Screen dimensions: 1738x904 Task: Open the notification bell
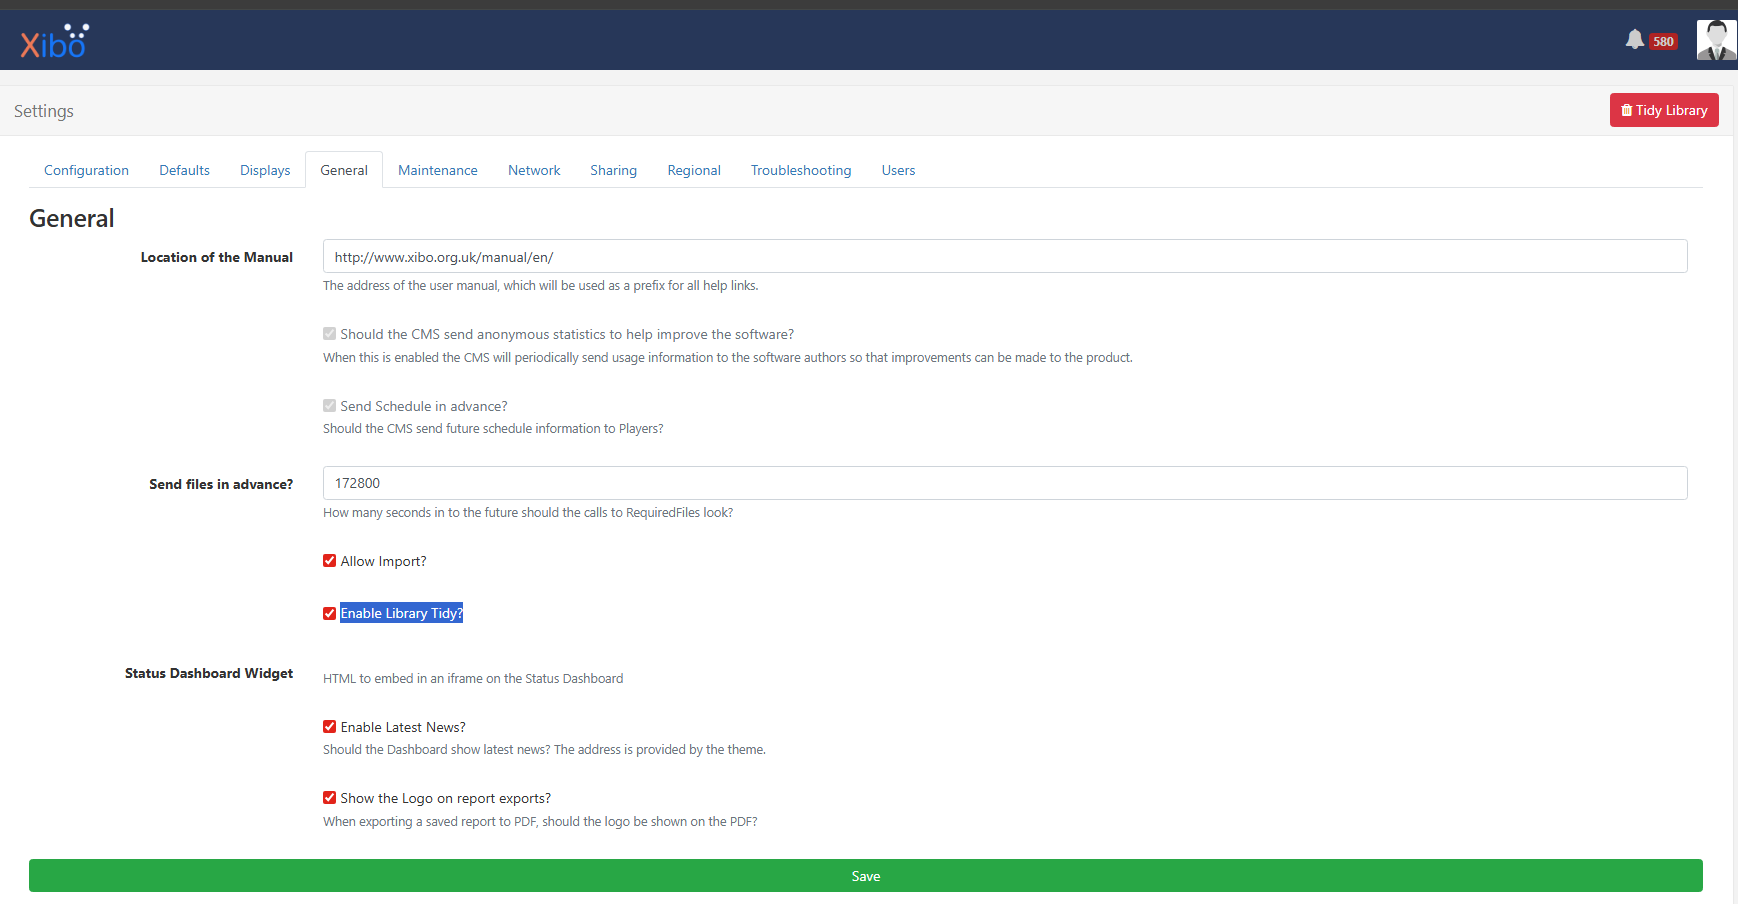[x=1634, y=40]
